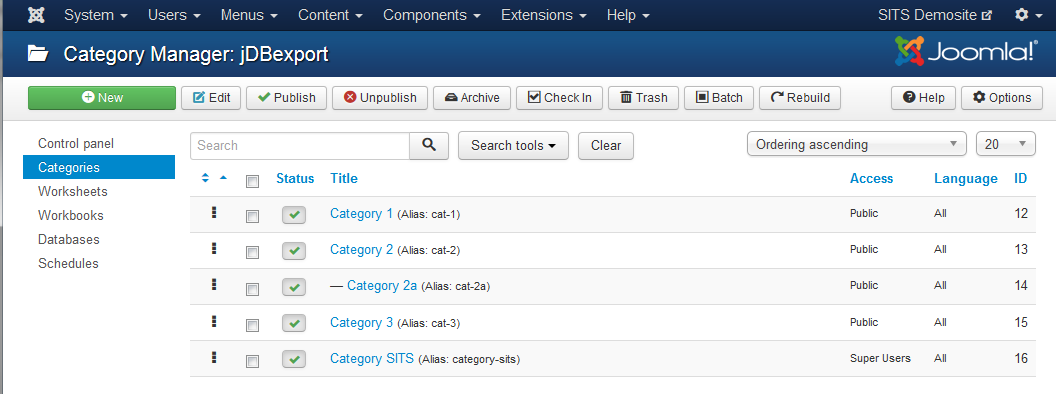Screen dimensions: 1056x394
Task: Click the Publish toolbar button
Action: point(286,98)
